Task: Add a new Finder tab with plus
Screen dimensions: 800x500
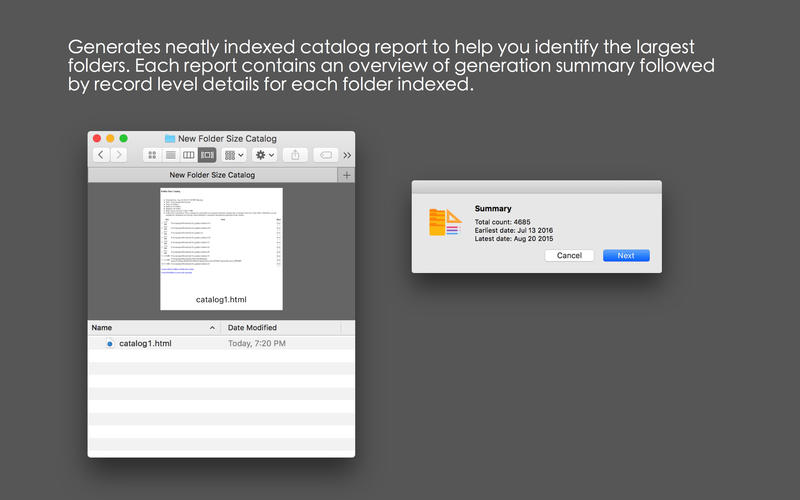Action: click(x=346, y=175)
